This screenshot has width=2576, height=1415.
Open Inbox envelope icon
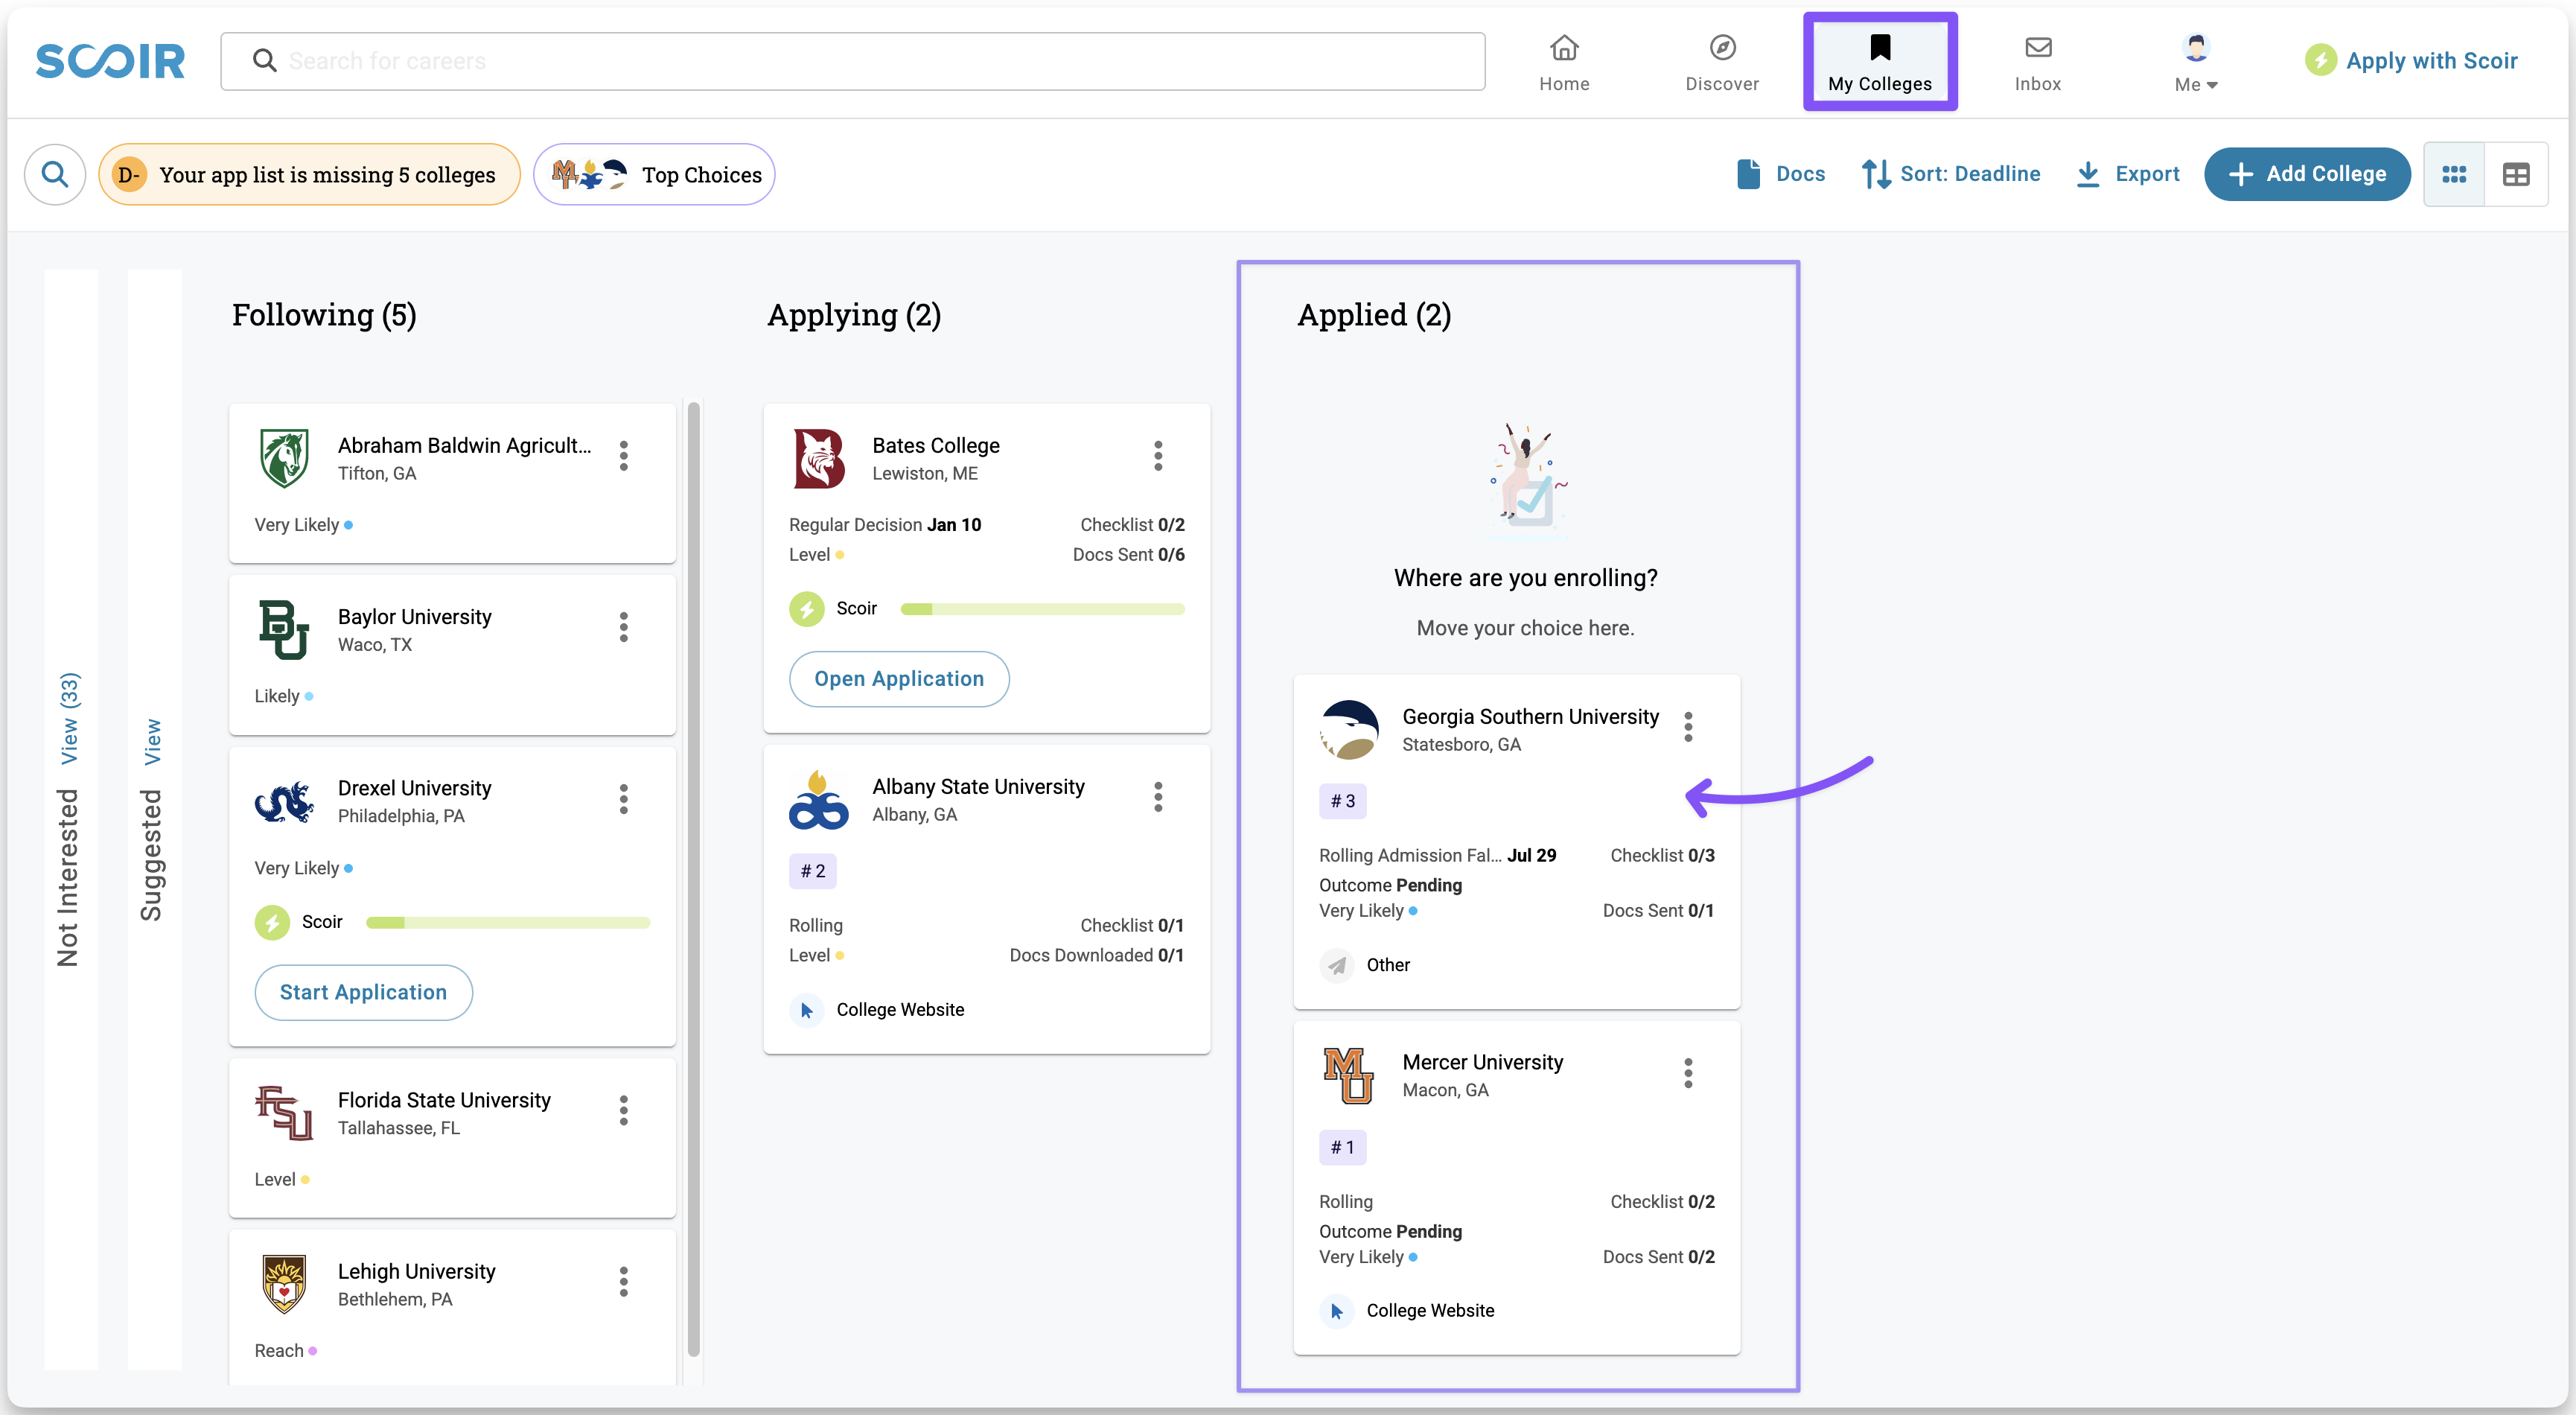pyautogui.click(x=2038, y=47)
